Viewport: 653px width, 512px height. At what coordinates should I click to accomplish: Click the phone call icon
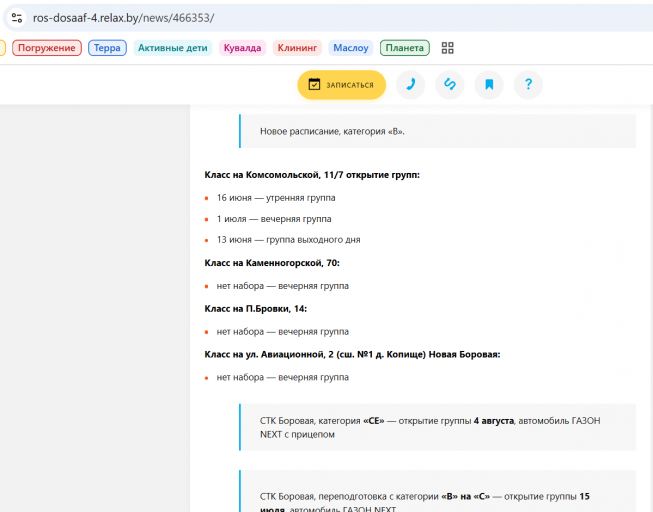[410, 85]
